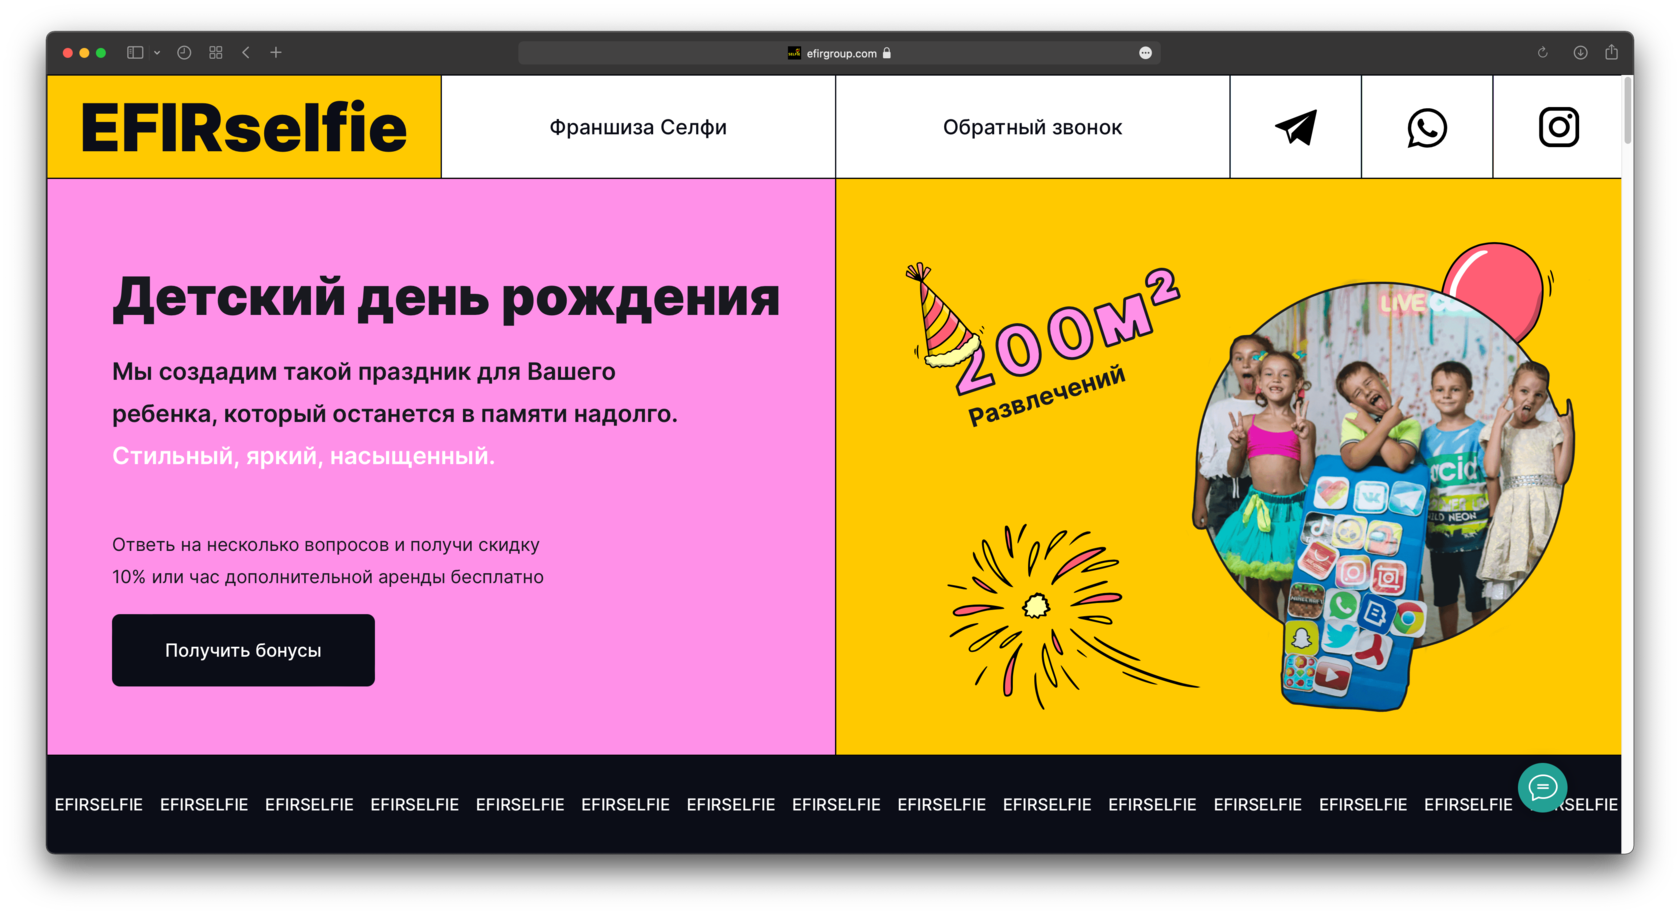
Task: Open the green chat widget bubble
Action: pyautogui.click(x=1542, y=787)
